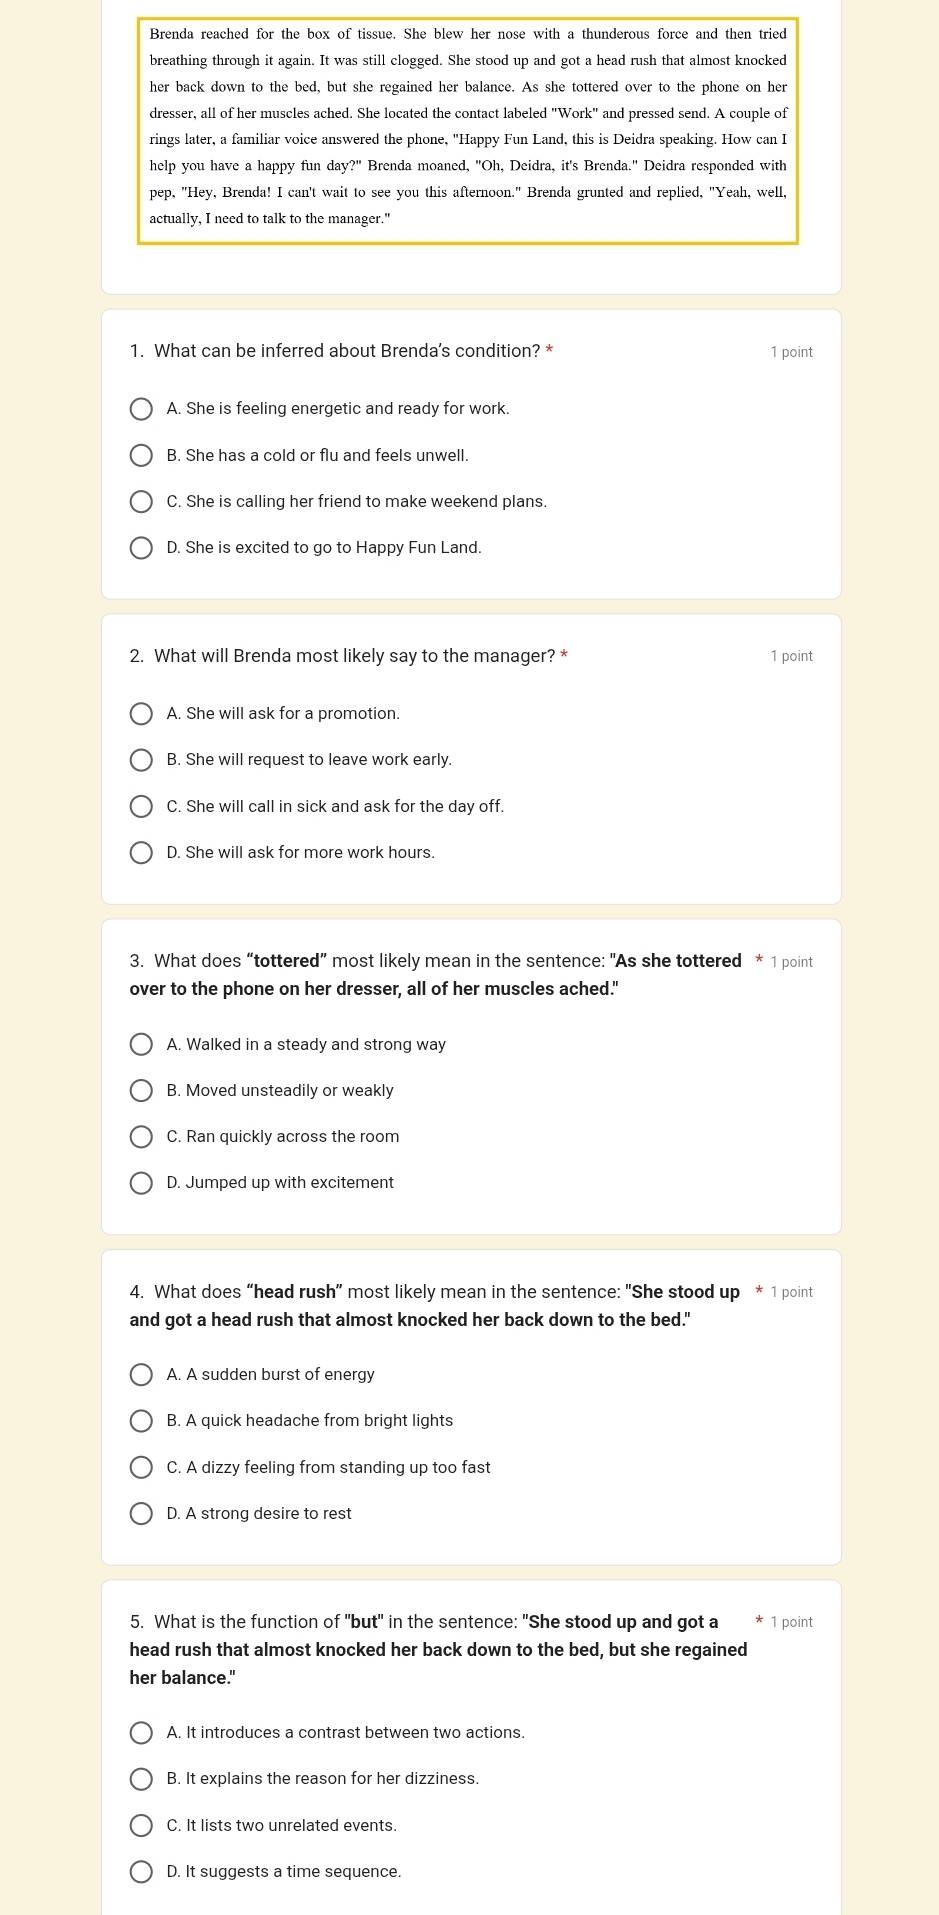Pick 'calling her friend to make weekend plans'
The image size is (939, 1915).
(142, 502)
